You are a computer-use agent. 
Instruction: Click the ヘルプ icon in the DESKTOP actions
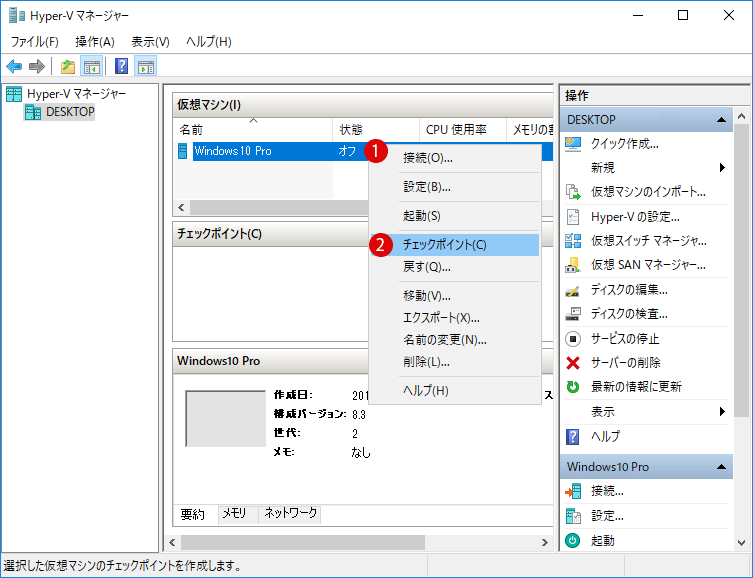573,436
